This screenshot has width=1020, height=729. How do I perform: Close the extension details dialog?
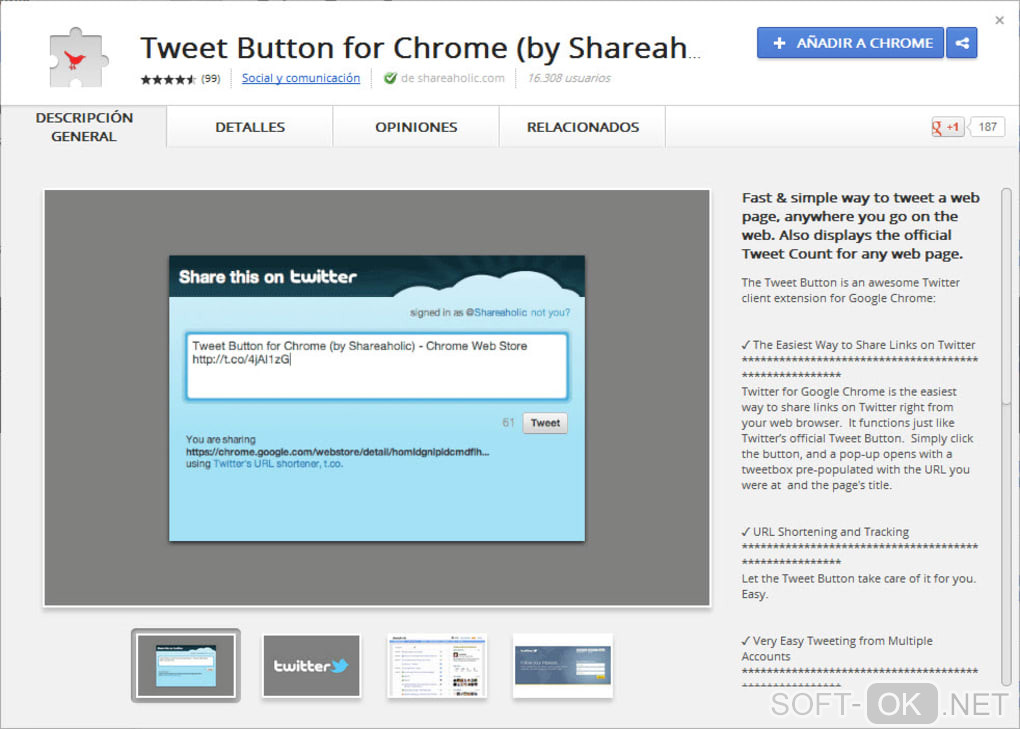1000,20
